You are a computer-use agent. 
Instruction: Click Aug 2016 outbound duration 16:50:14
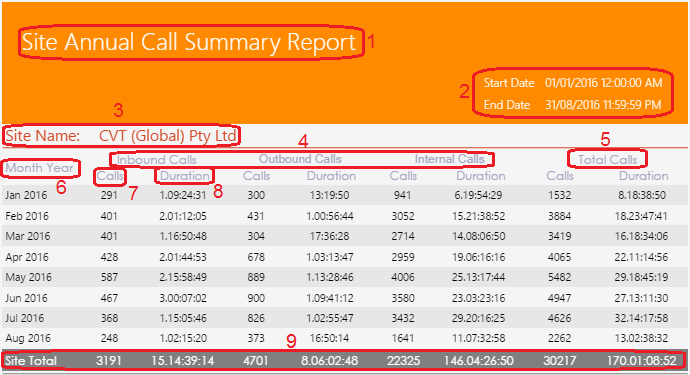(329, 338)
